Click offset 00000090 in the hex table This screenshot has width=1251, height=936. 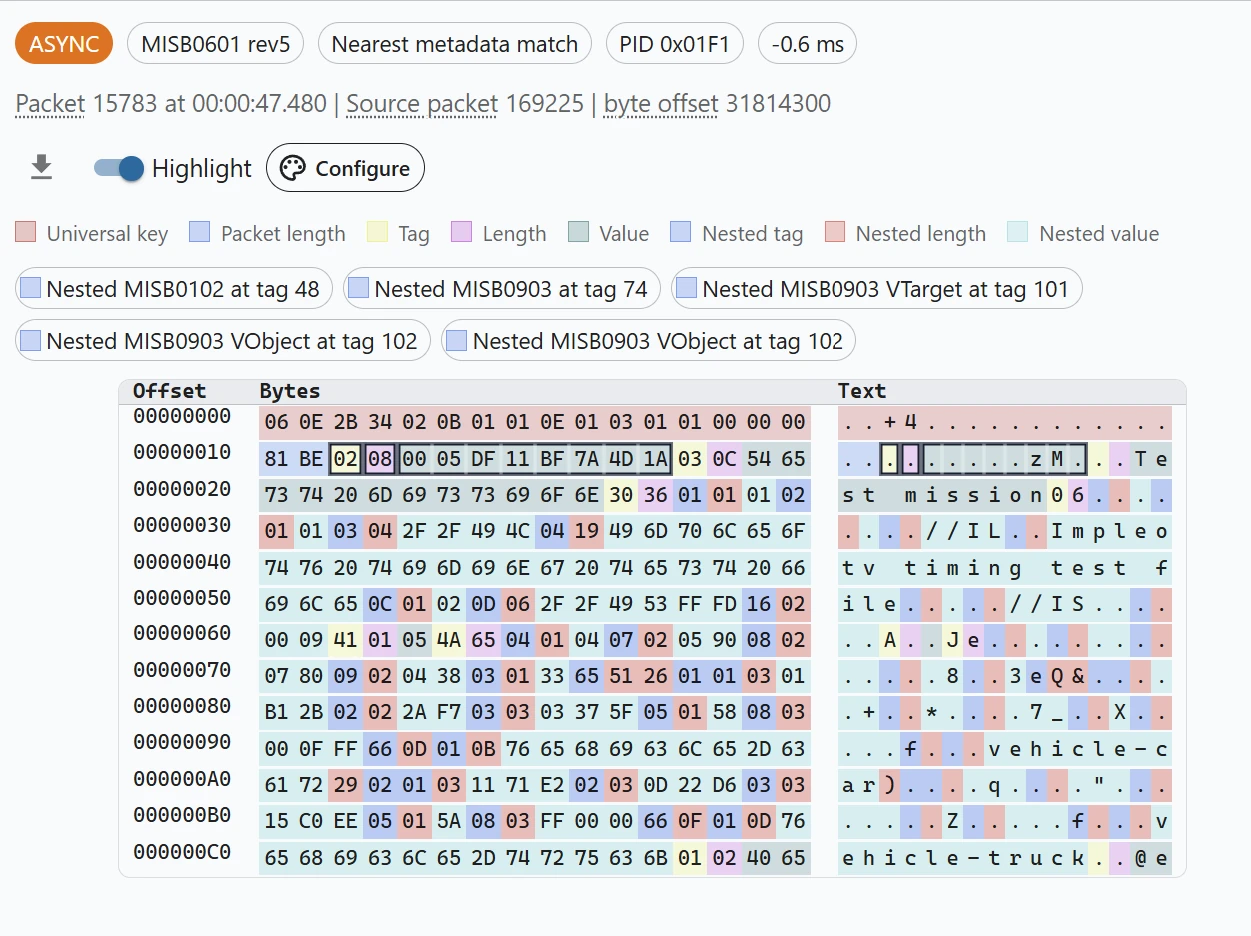click(x=182, y=742)
